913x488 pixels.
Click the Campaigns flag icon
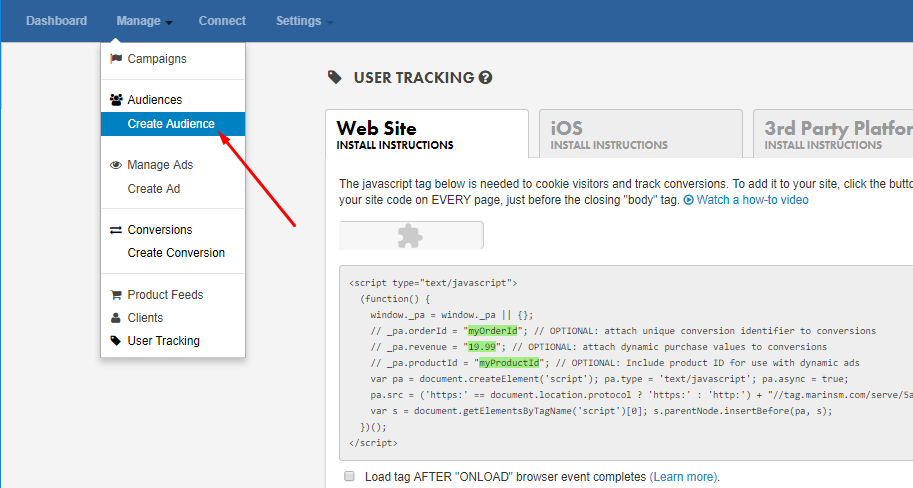(x=116, y=58)
